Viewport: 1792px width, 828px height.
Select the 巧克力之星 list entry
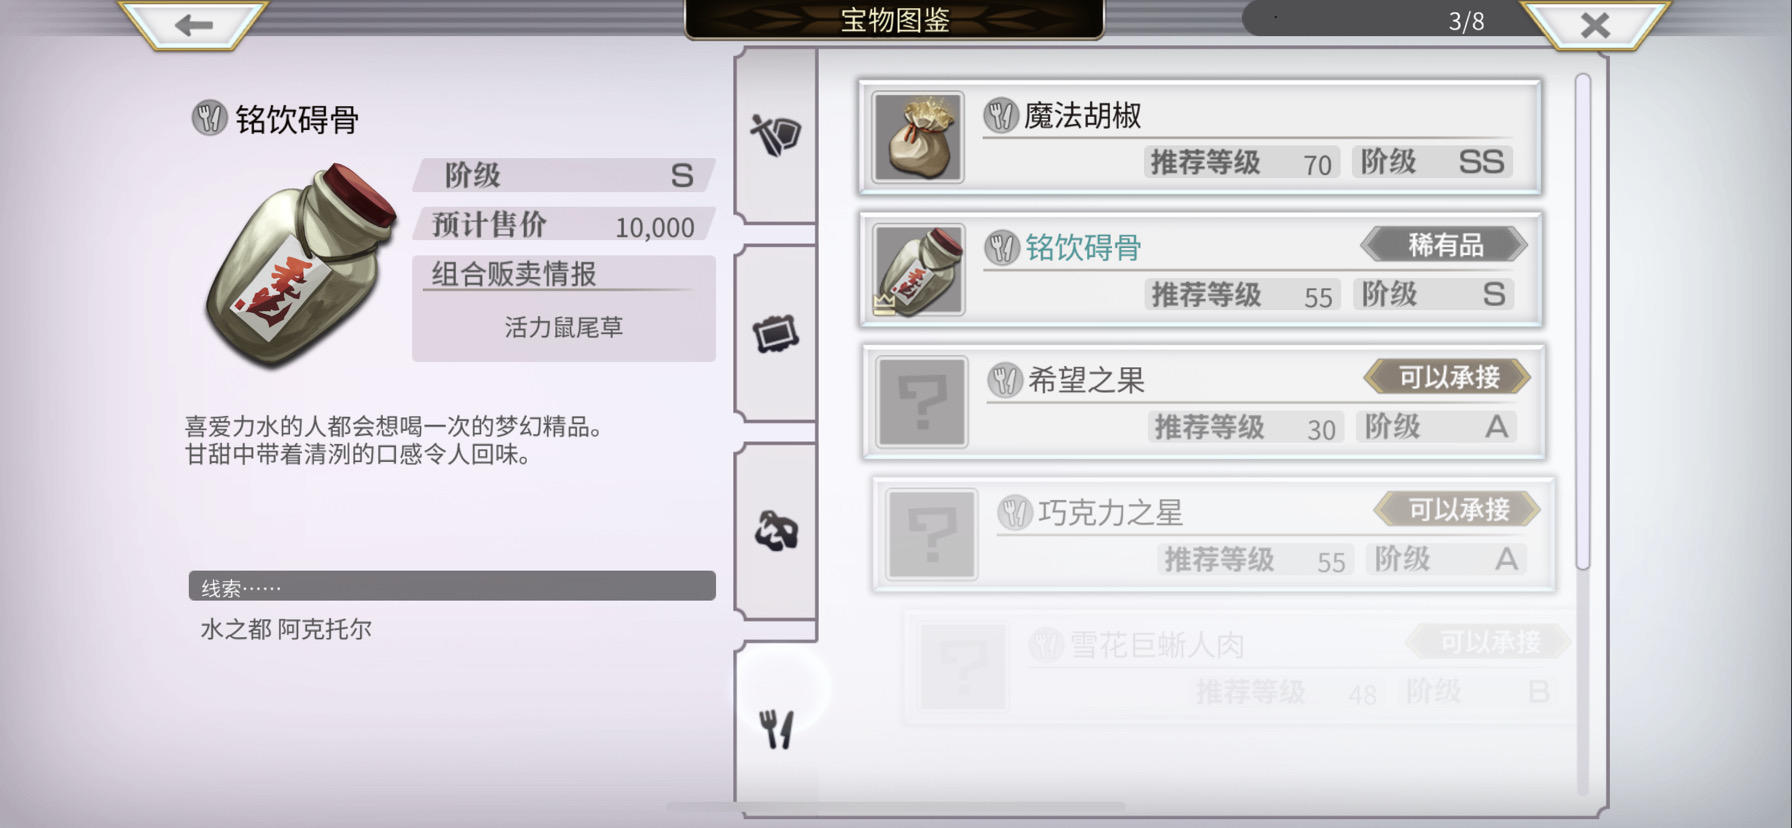(x=1213, y=535)
